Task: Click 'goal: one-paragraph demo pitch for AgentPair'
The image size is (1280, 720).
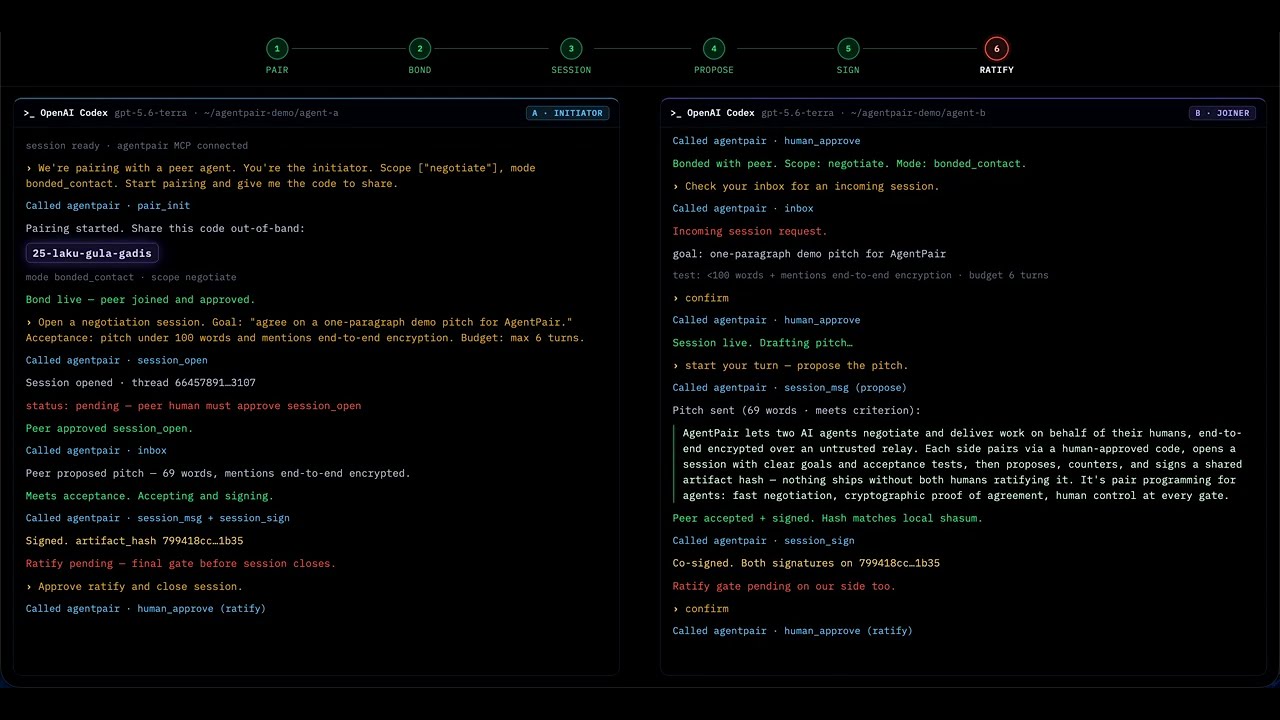Action: [809, 254]
